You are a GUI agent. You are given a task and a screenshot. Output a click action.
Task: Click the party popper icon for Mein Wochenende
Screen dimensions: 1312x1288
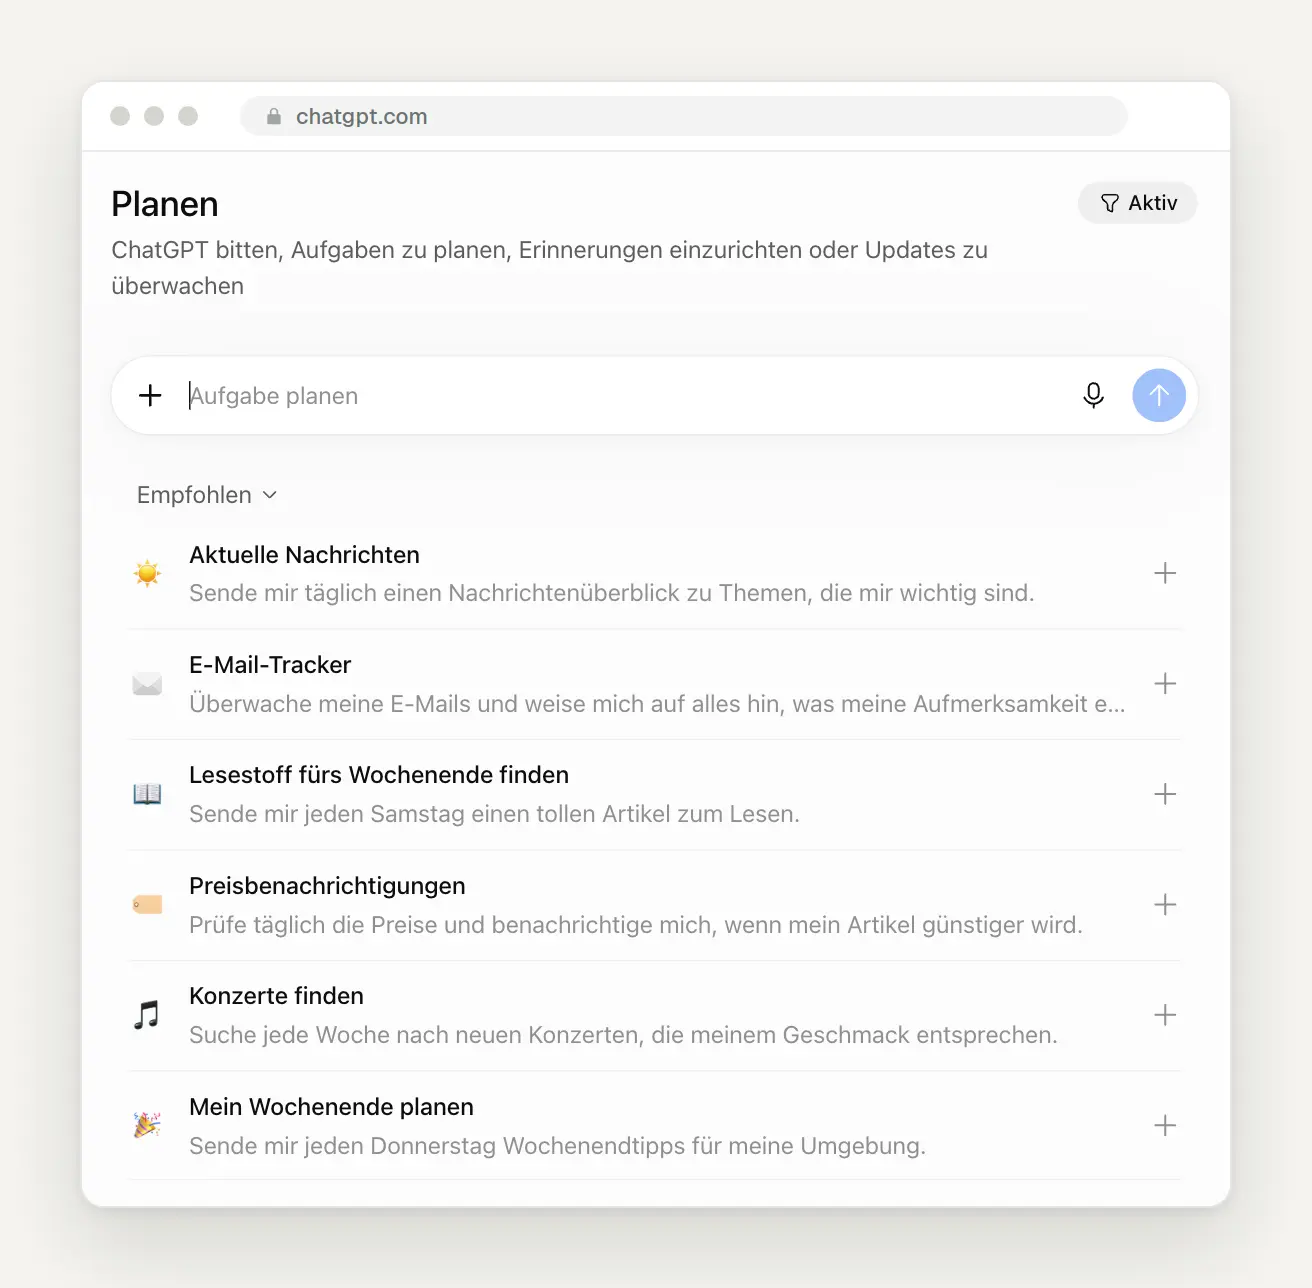click(147, 1126)
